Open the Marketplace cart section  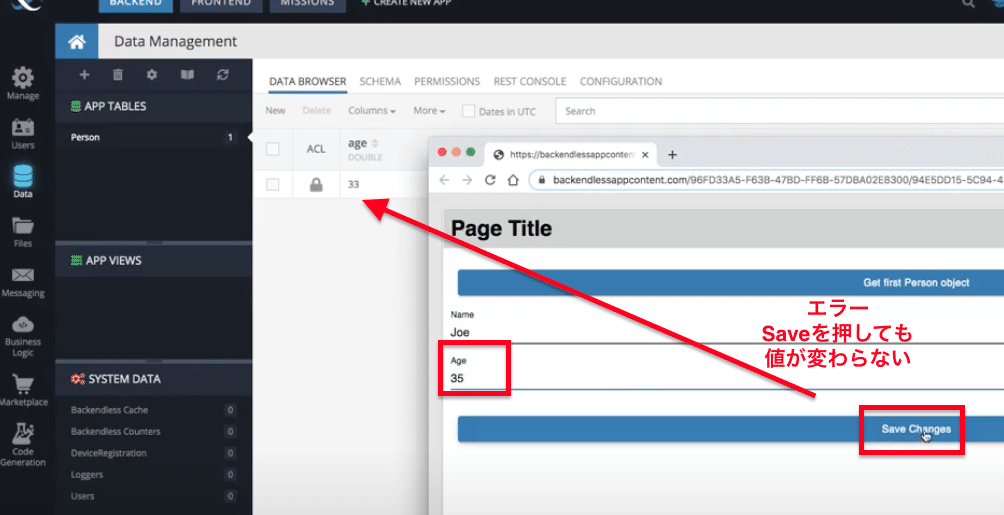22,391
